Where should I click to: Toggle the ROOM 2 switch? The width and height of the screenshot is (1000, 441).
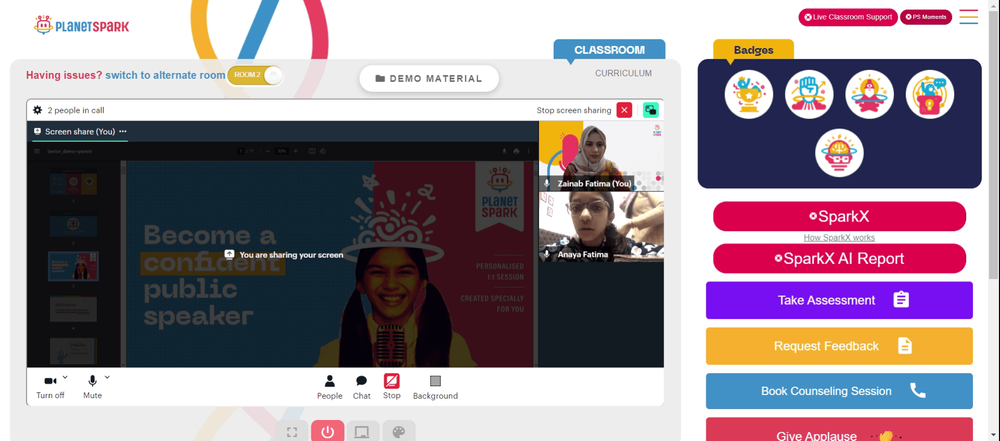255,75
